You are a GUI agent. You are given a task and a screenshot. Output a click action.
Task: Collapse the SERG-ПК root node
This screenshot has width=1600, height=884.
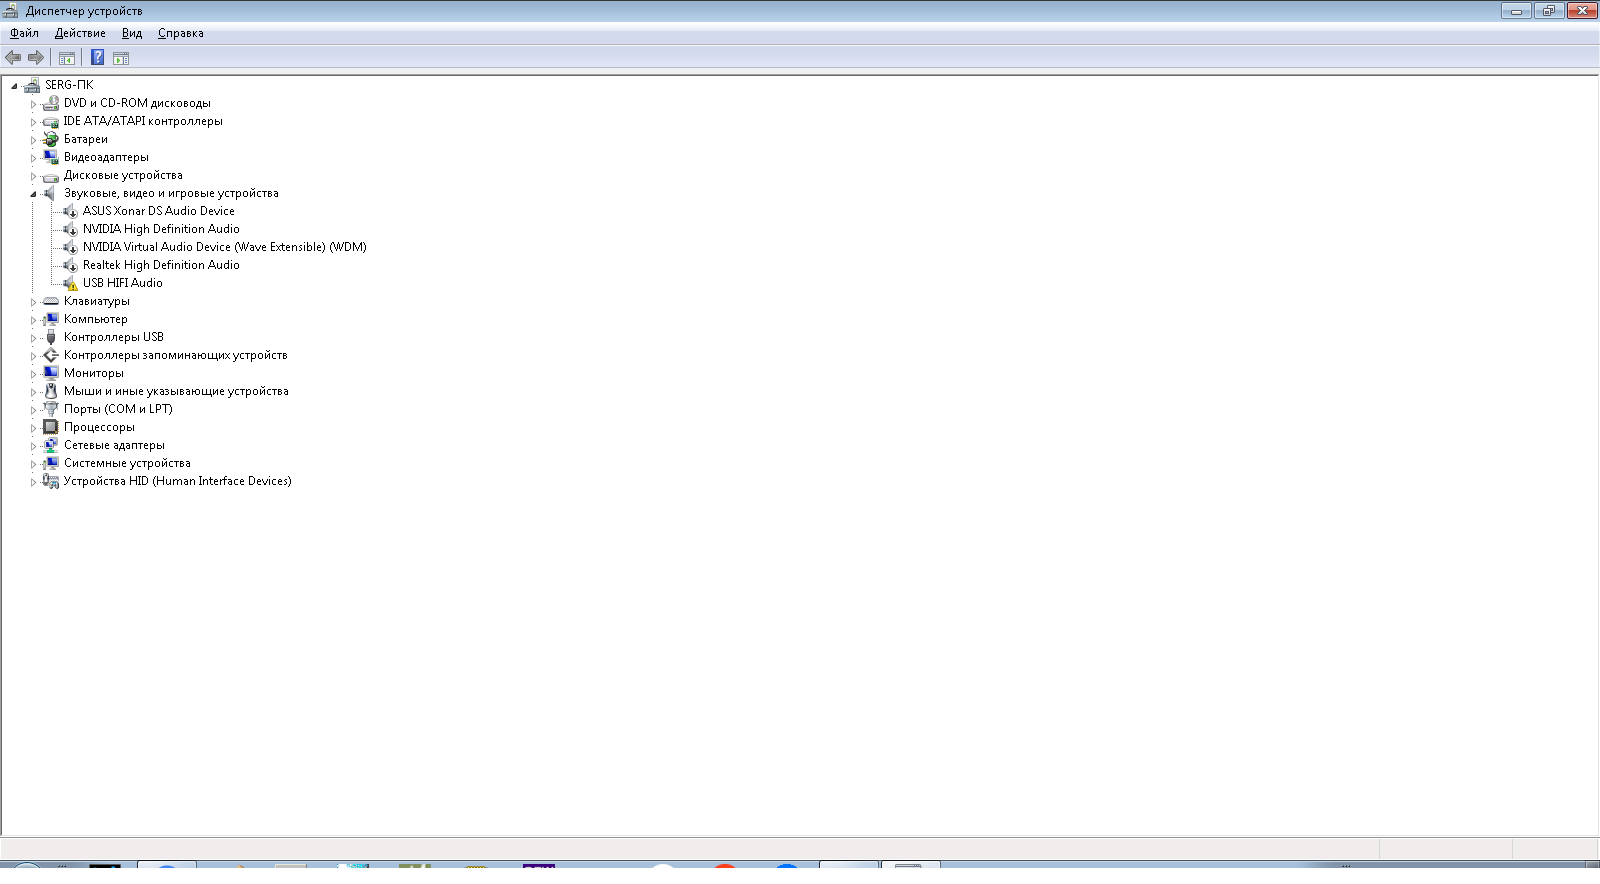click(14, 86)
